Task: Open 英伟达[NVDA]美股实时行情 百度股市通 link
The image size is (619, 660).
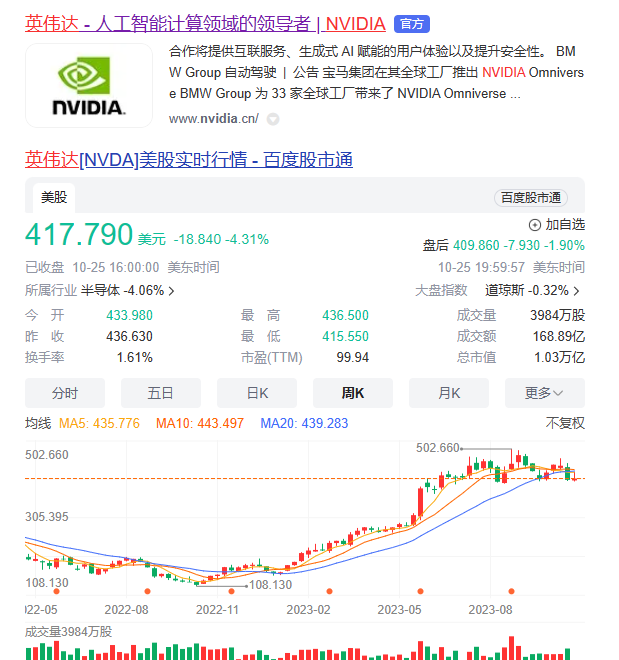Action: point(189,160)
